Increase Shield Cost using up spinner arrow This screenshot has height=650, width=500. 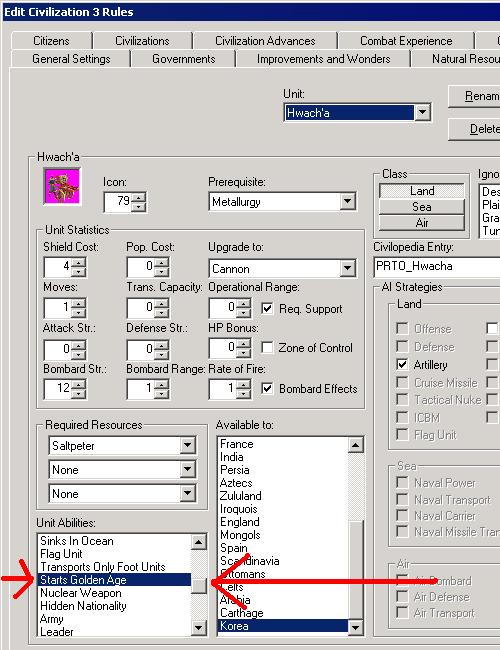(x=79, y=262)
